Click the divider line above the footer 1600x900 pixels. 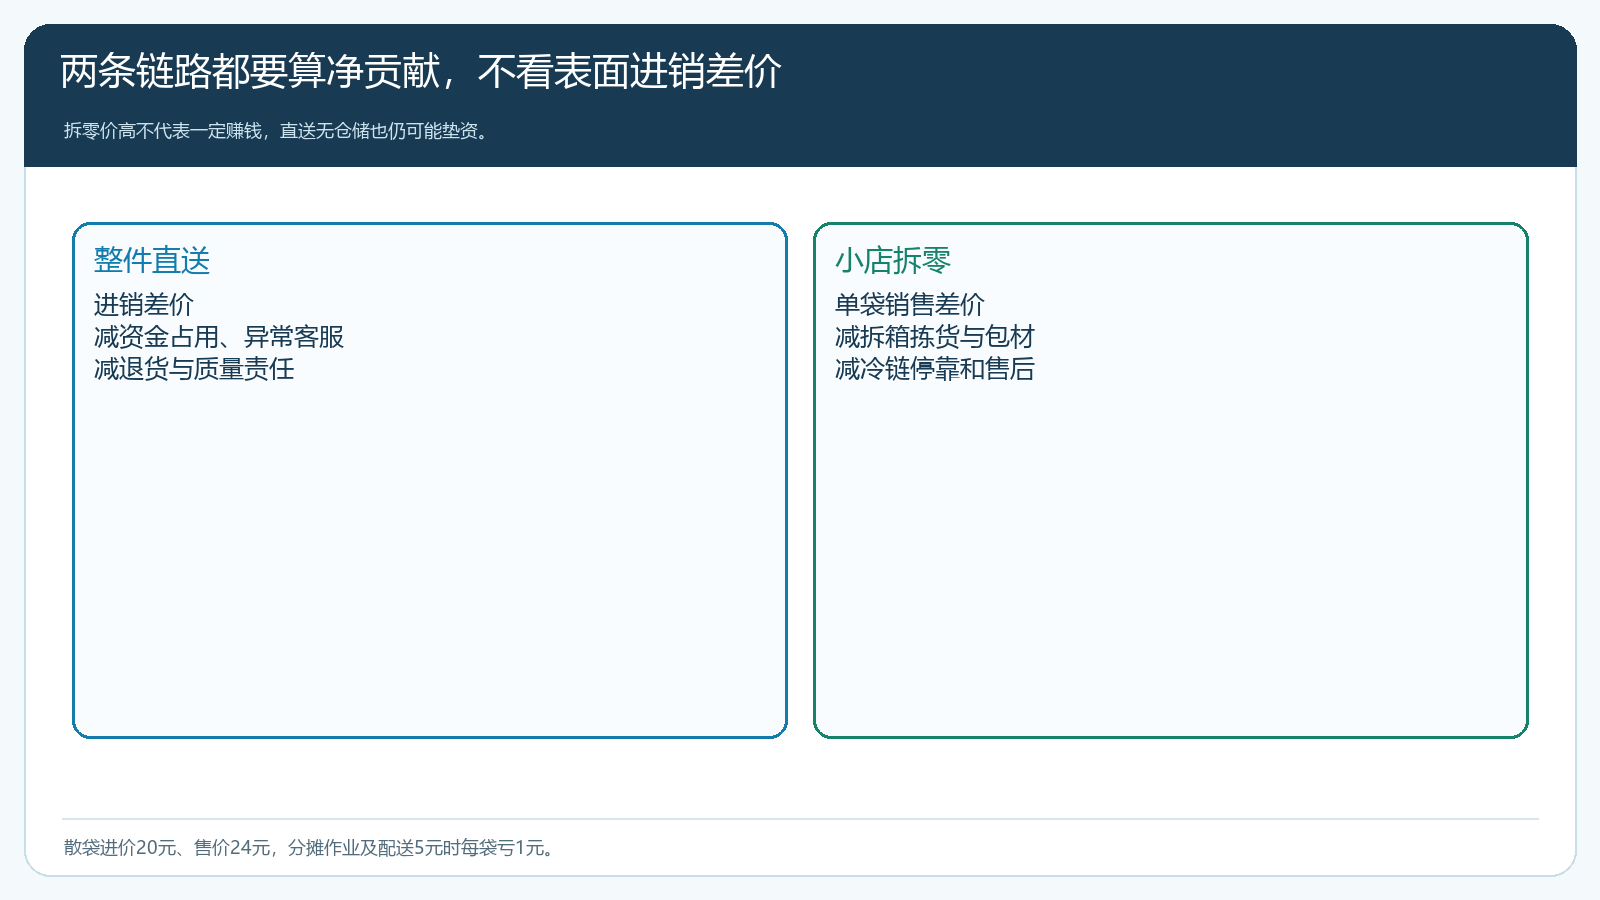(800, 819)
